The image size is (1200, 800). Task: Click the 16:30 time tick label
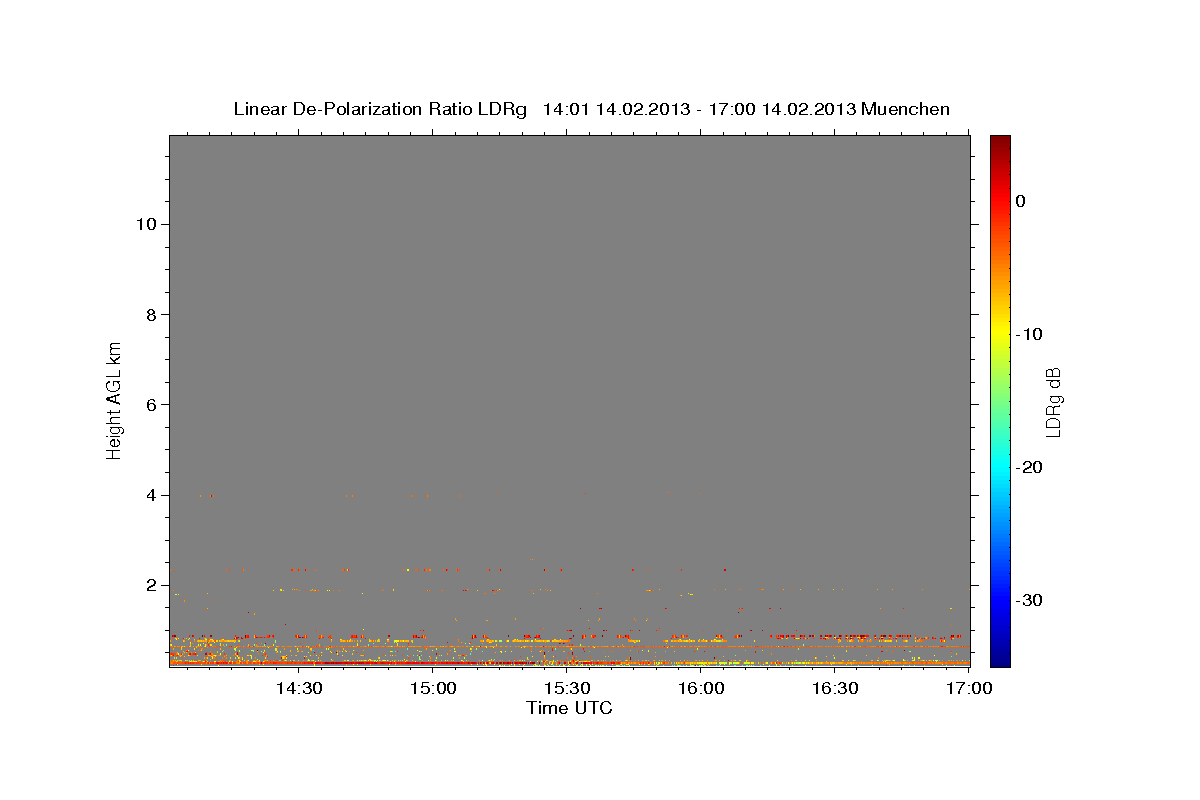pos(835,689)
